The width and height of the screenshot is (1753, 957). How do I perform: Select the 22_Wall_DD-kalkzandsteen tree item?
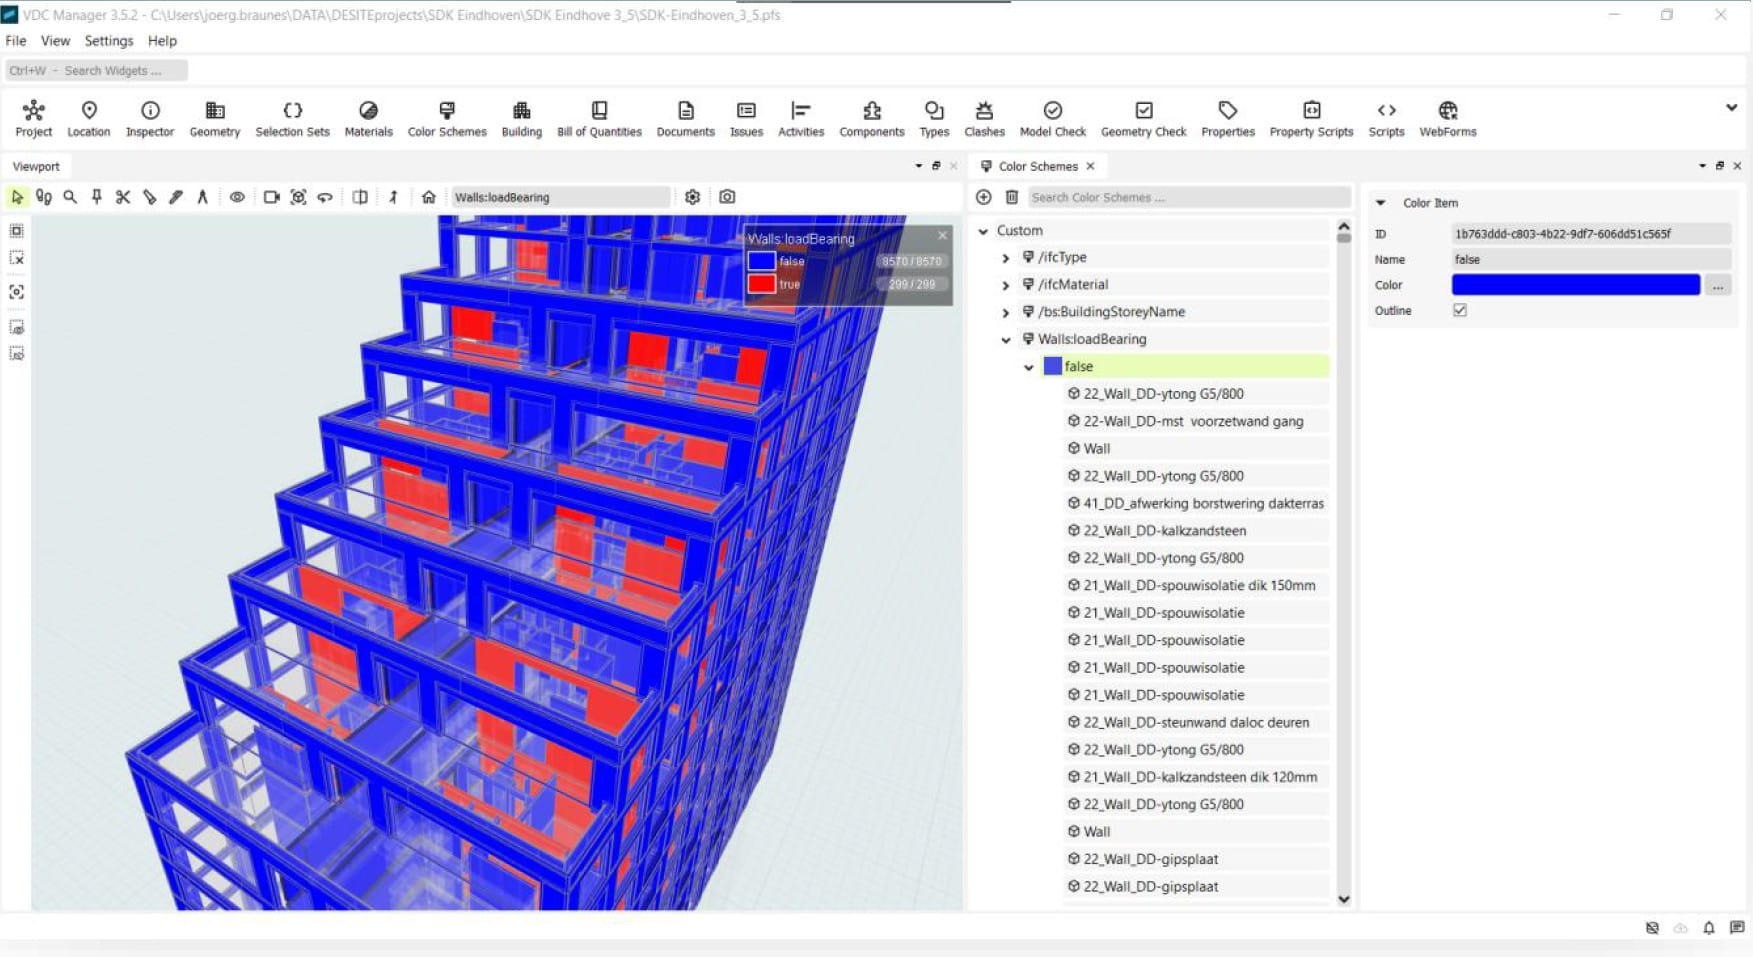tap(1164, 531)
